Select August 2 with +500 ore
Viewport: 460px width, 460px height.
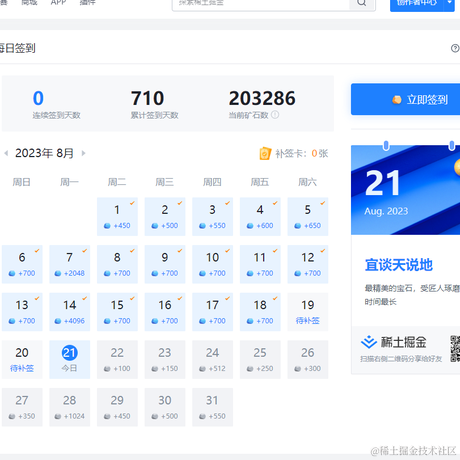click(165, 217)
